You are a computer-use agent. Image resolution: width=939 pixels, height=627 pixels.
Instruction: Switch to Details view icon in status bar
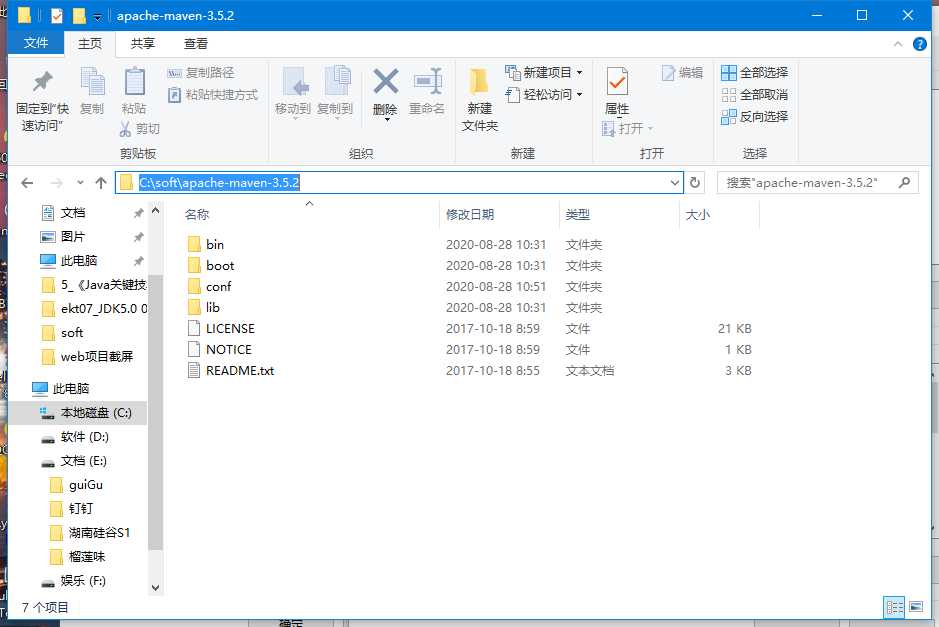tap(895, 607)
